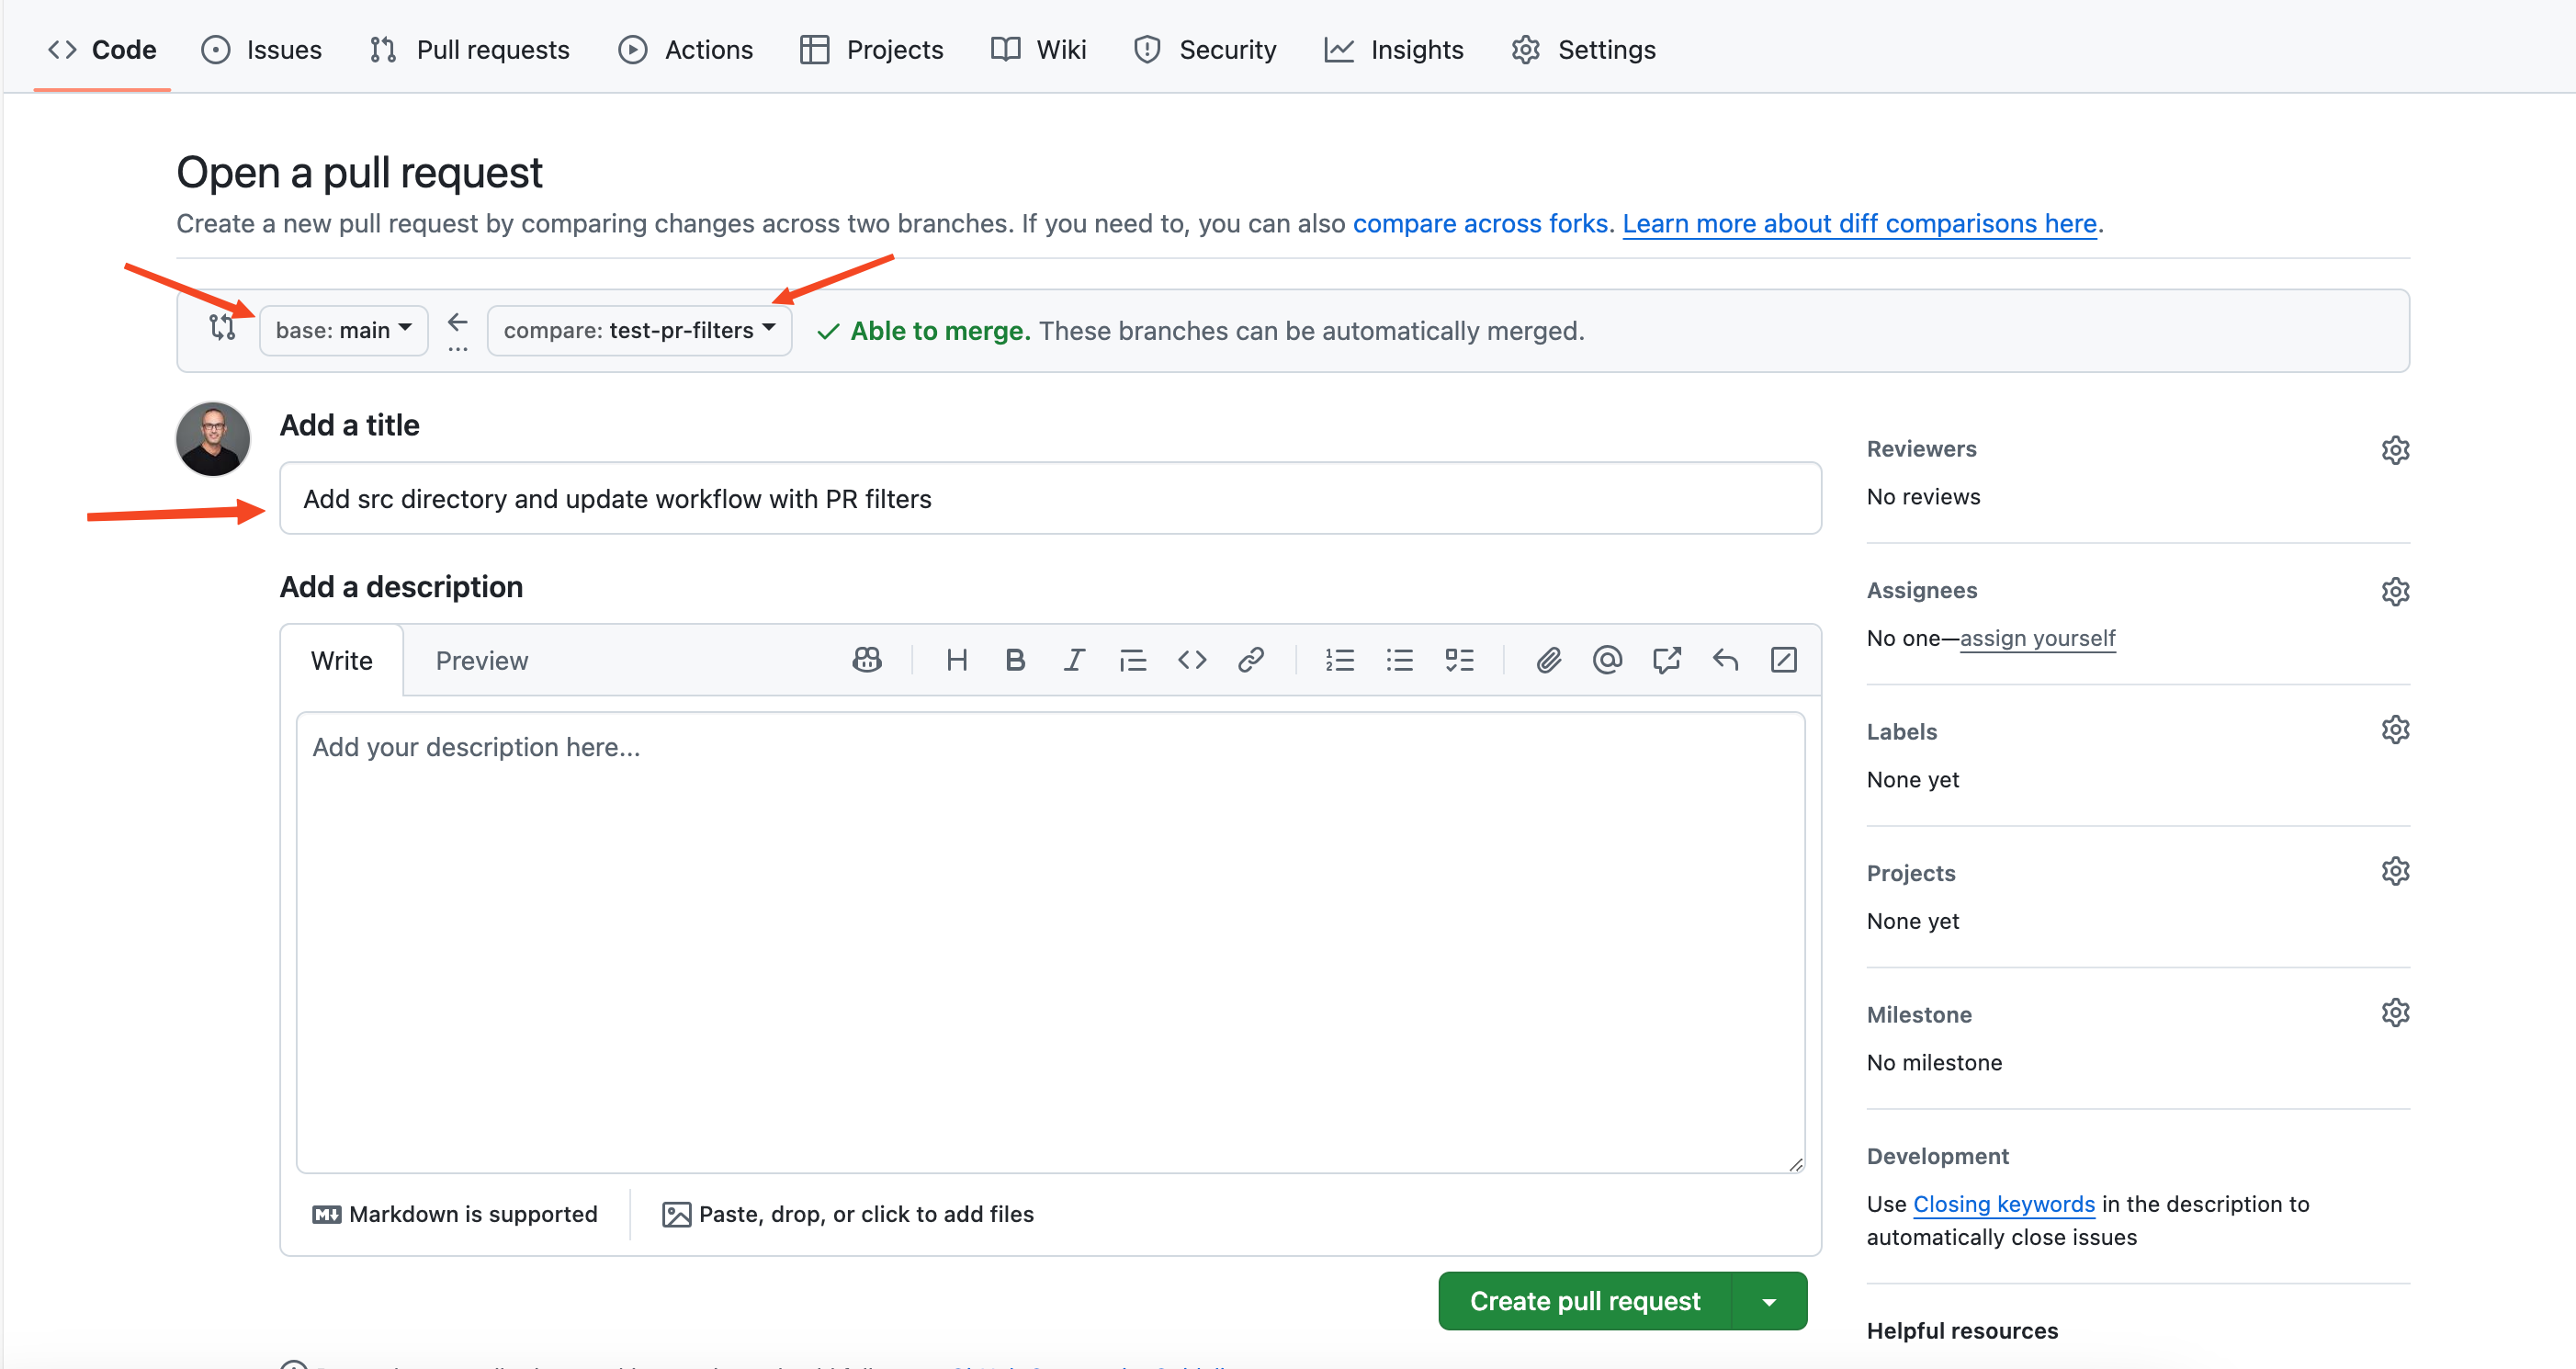
Task: Add a link using chain icon
Action: tap(1251, 660)
